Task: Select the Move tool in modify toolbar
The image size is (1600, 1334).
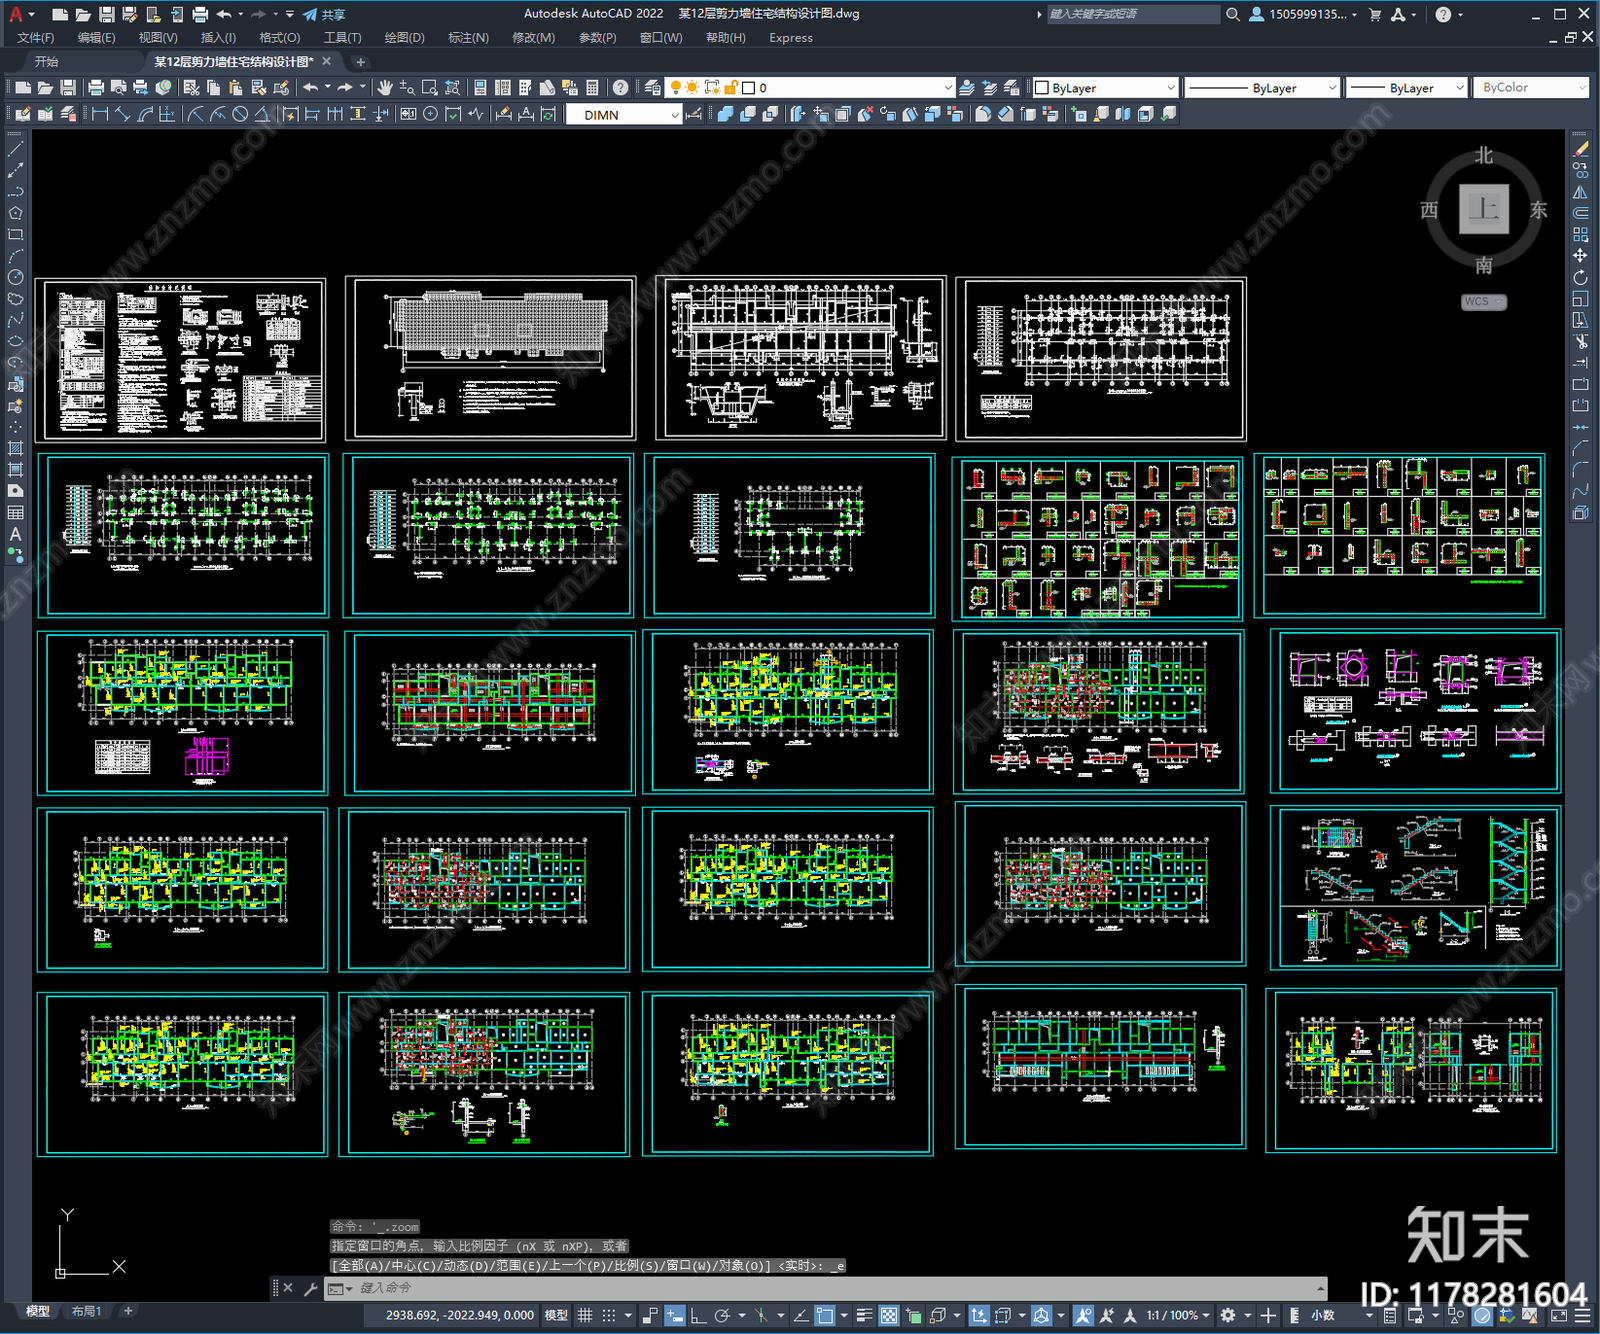Action: [1580, 256]
